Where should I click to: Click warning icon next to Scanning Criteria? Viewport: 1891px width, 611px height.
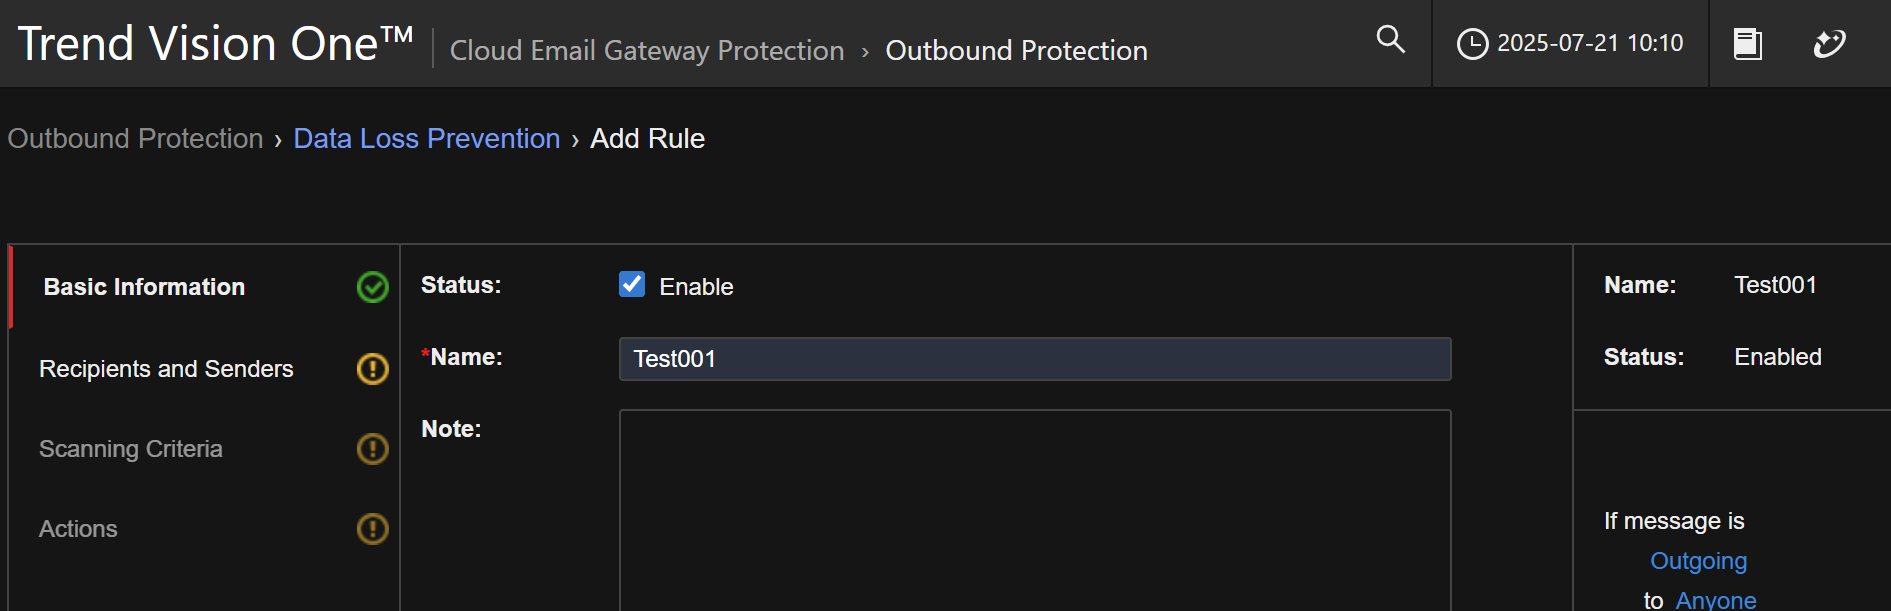pyautogui.click(x=373, y=449)
